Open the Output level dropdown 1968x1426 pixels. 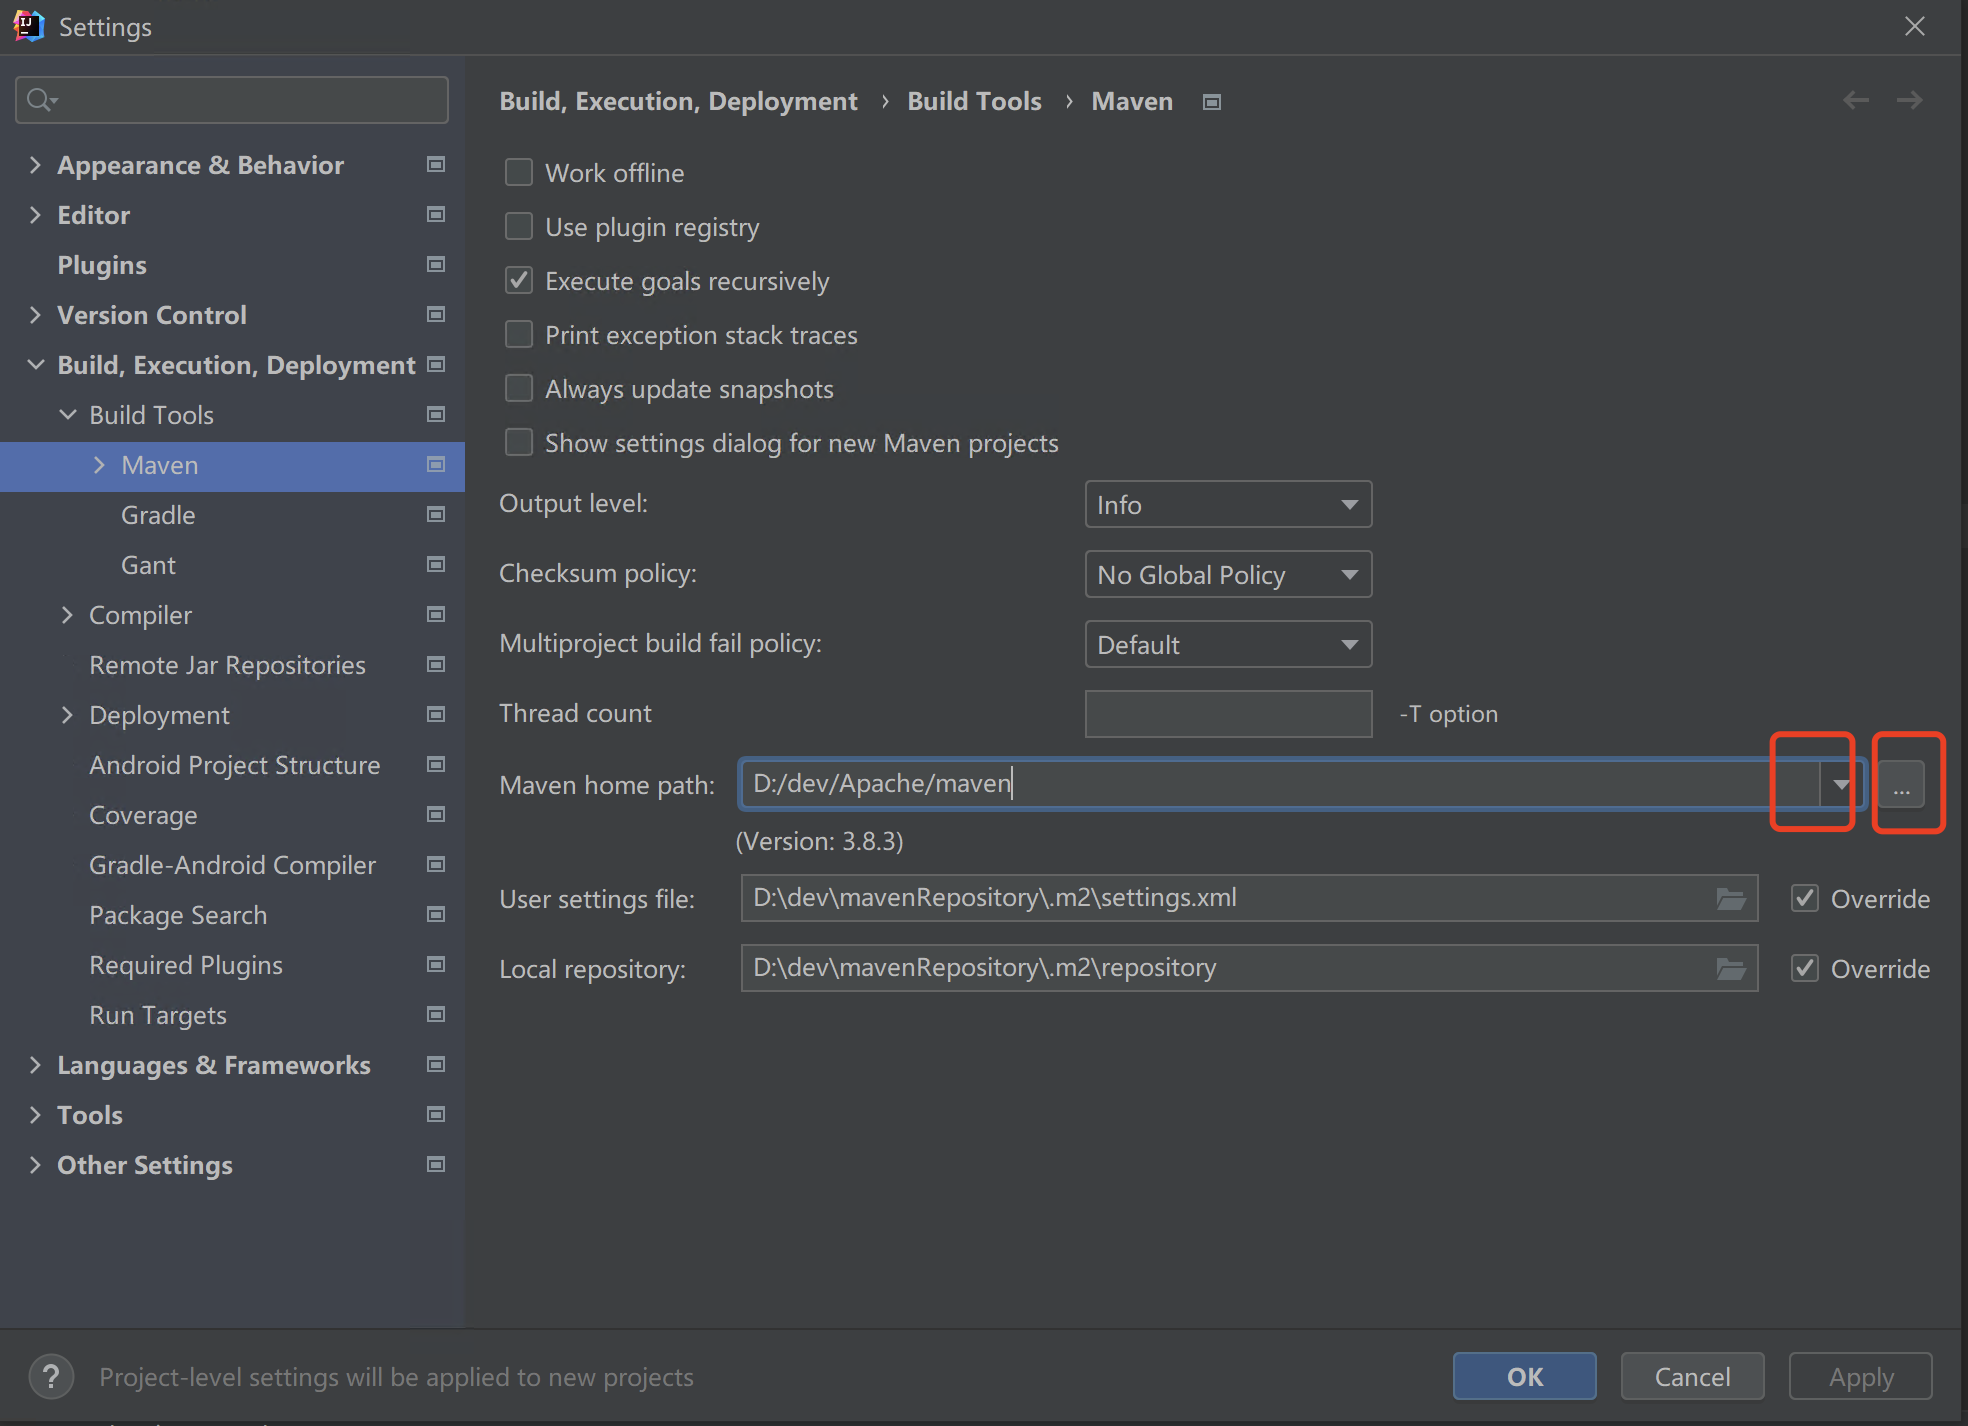point(1228,505)
